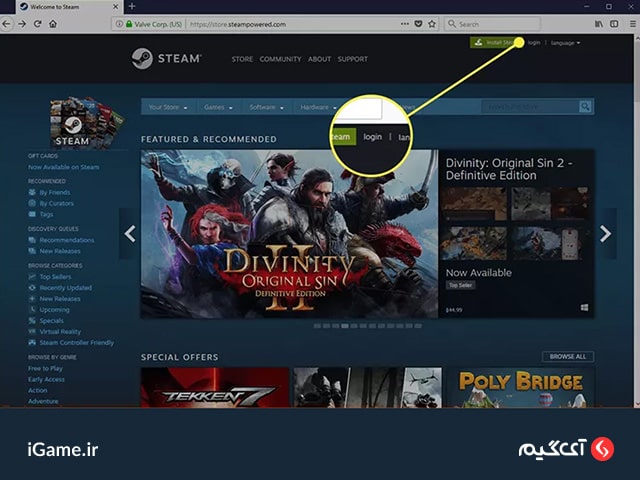This screenshot has width=640, height=480.
Task: Click the Divinity: Original Sin 2 title text
Action: pos(509,169)
